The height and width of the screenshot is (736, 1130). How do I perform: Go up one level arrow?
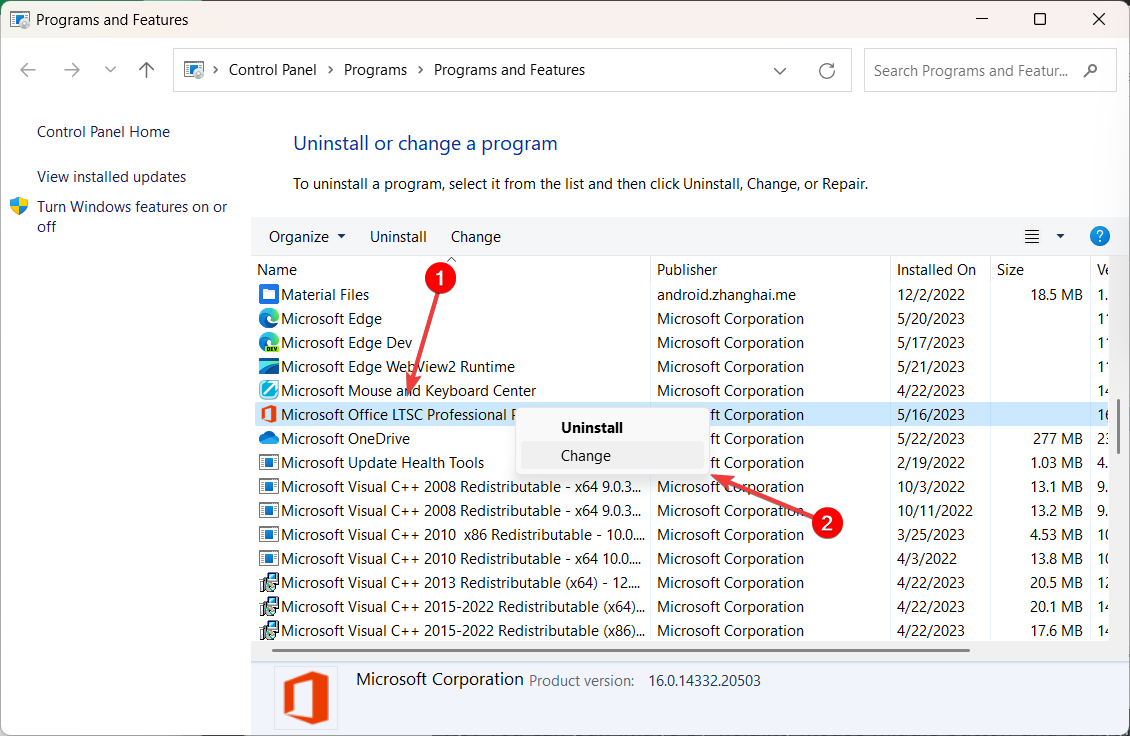click(x=146, y=70)
